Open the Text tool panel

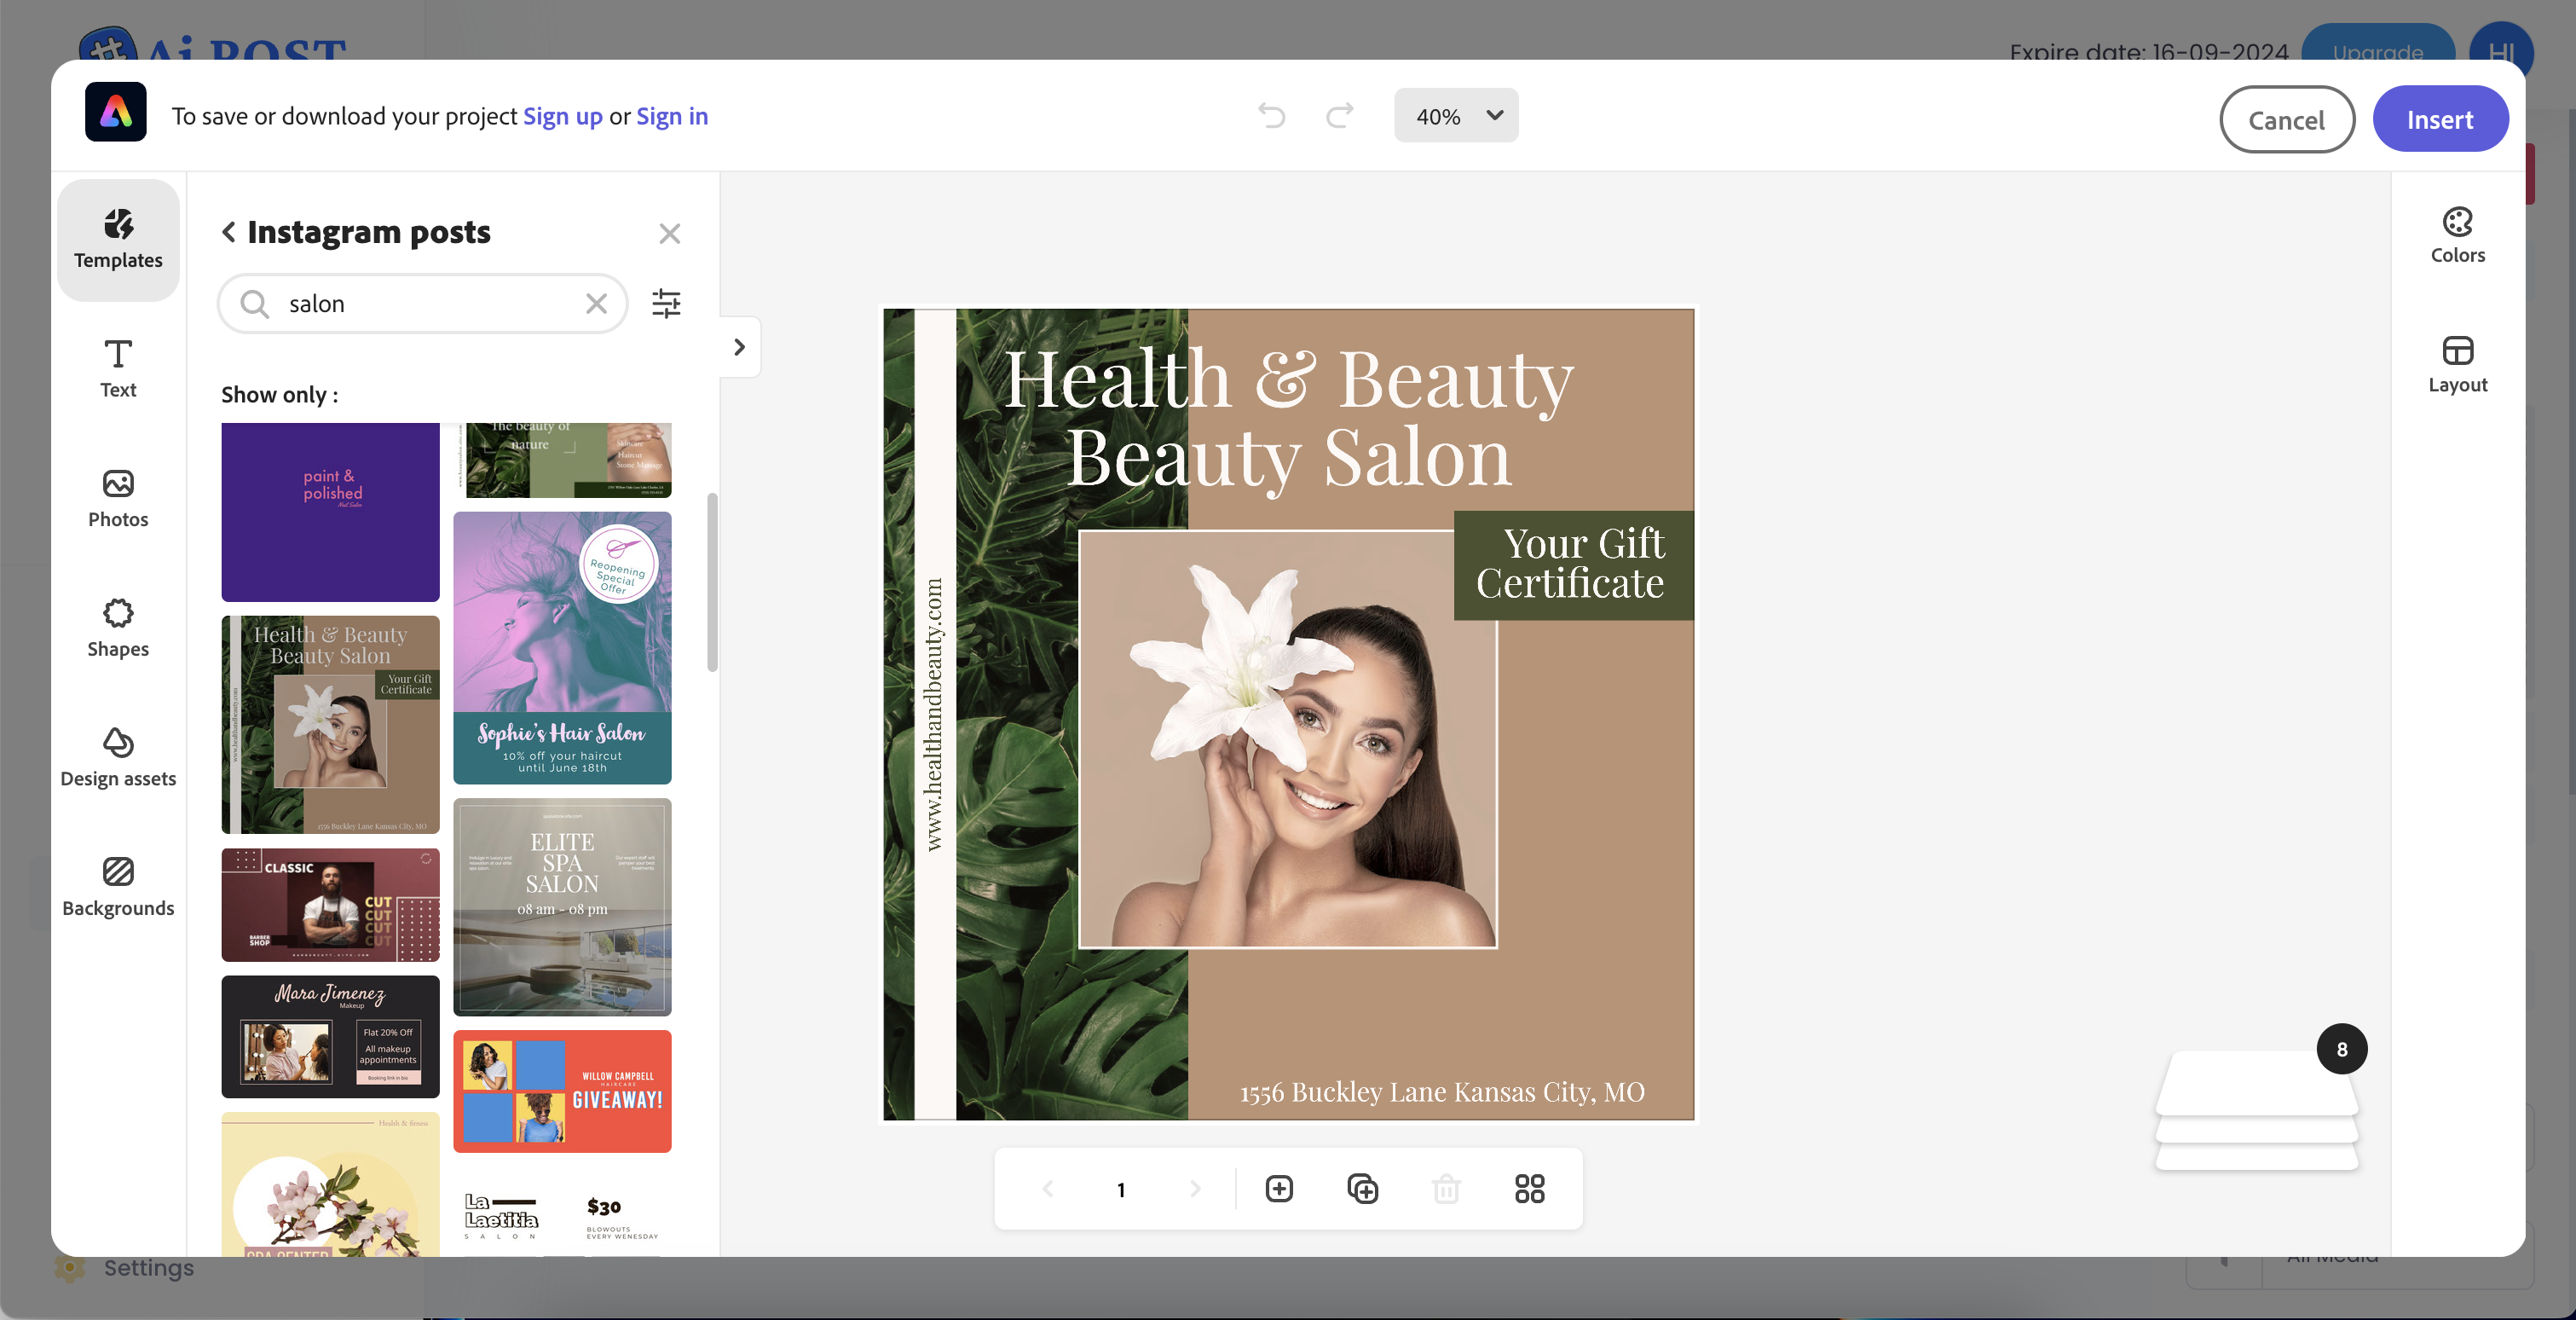[118, 368]
